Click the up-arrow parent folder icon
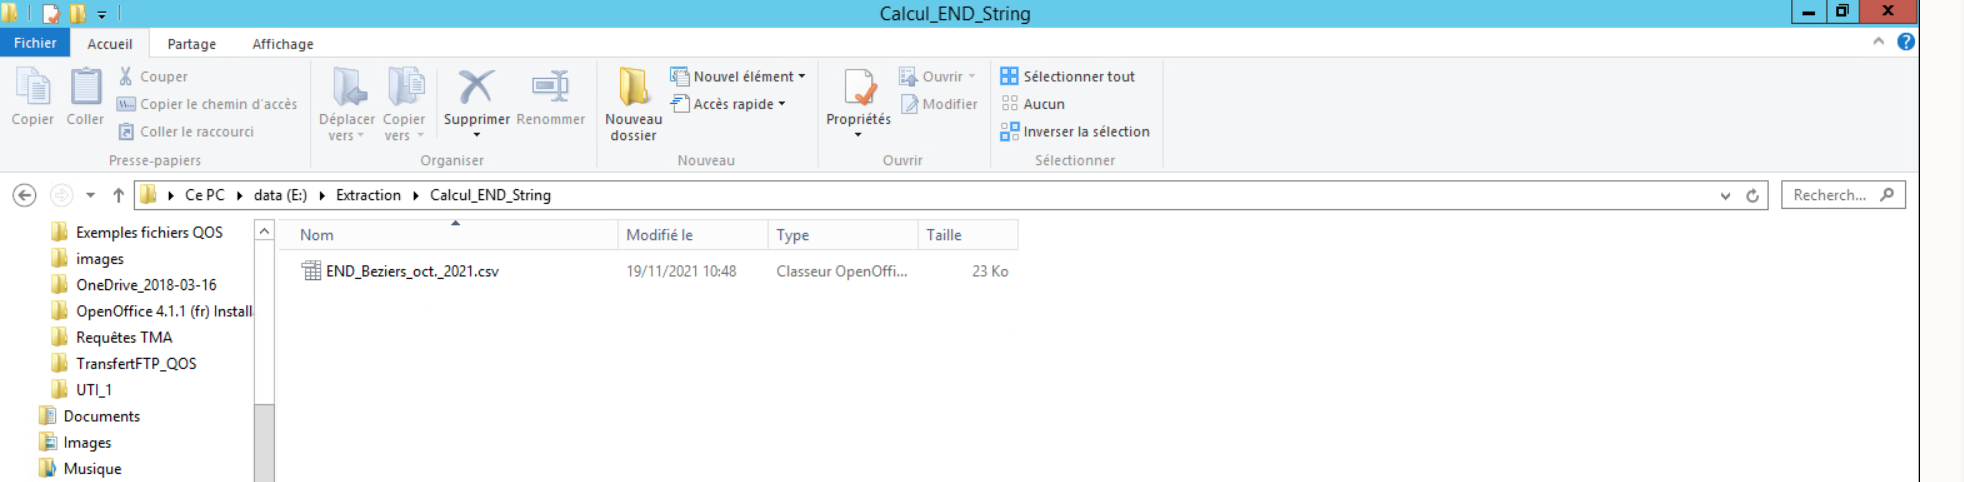 (118, 195)
